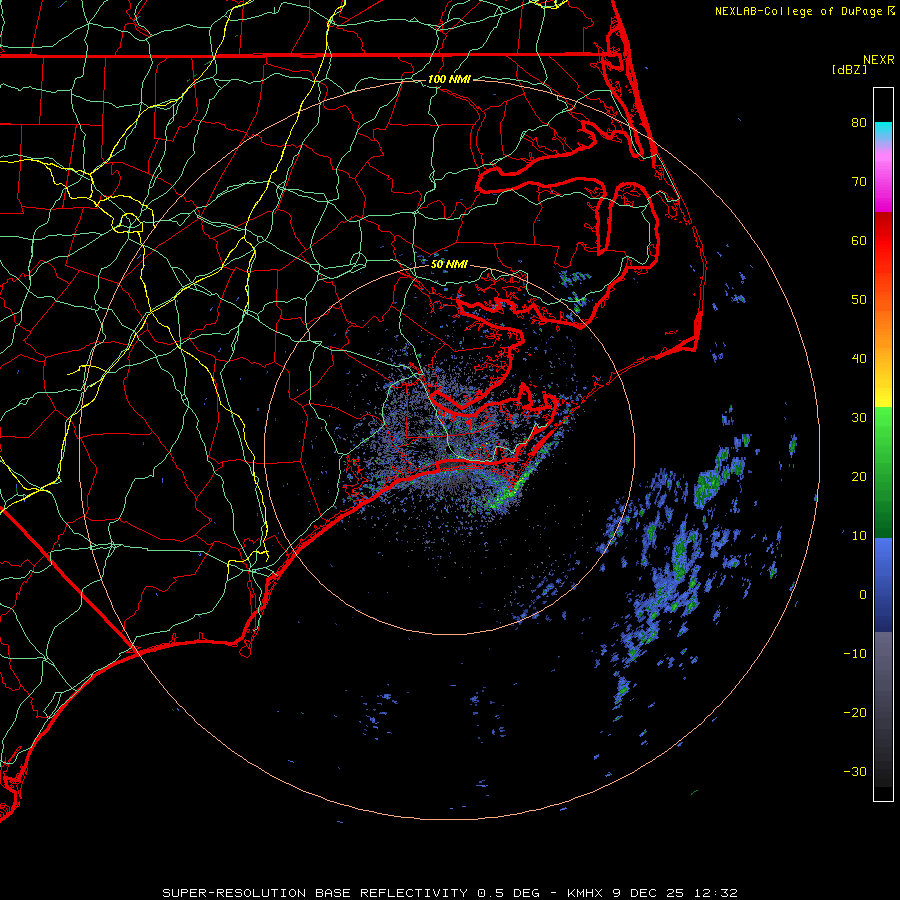Click the 40 value on dBZ scale
Image resolution: width=900 pixels, height=900 pixels.
coord(859,359)
